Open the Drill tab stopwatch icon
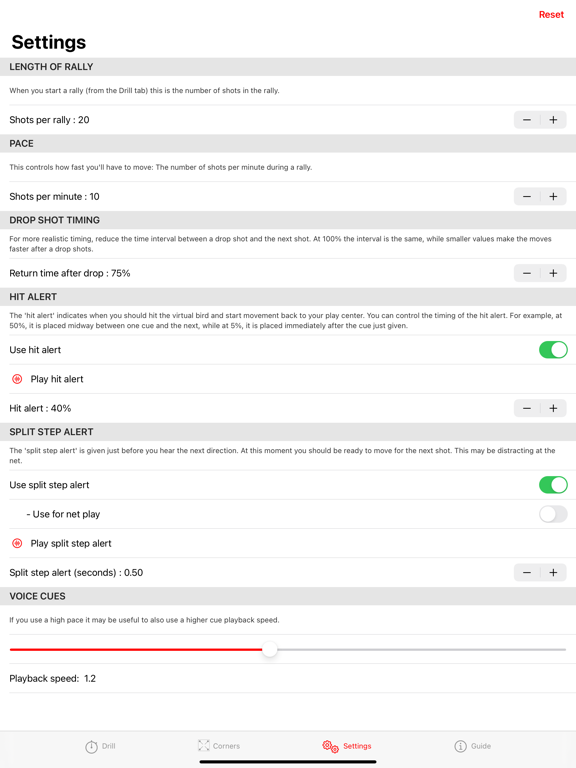This screenshot has width=576, height=768. (x=92, y=746)
